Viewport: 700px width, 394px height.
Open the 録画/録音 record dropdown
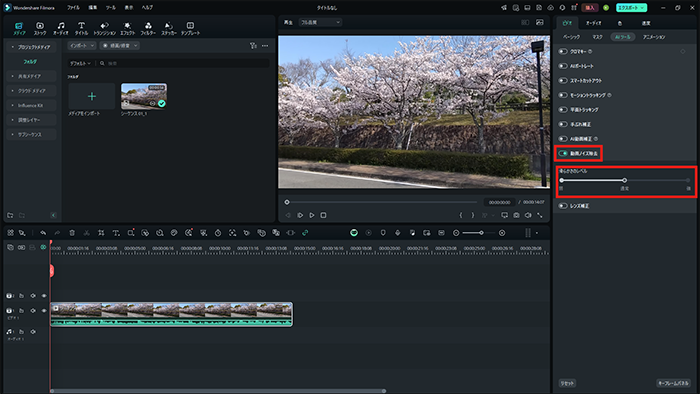(120, 46)
